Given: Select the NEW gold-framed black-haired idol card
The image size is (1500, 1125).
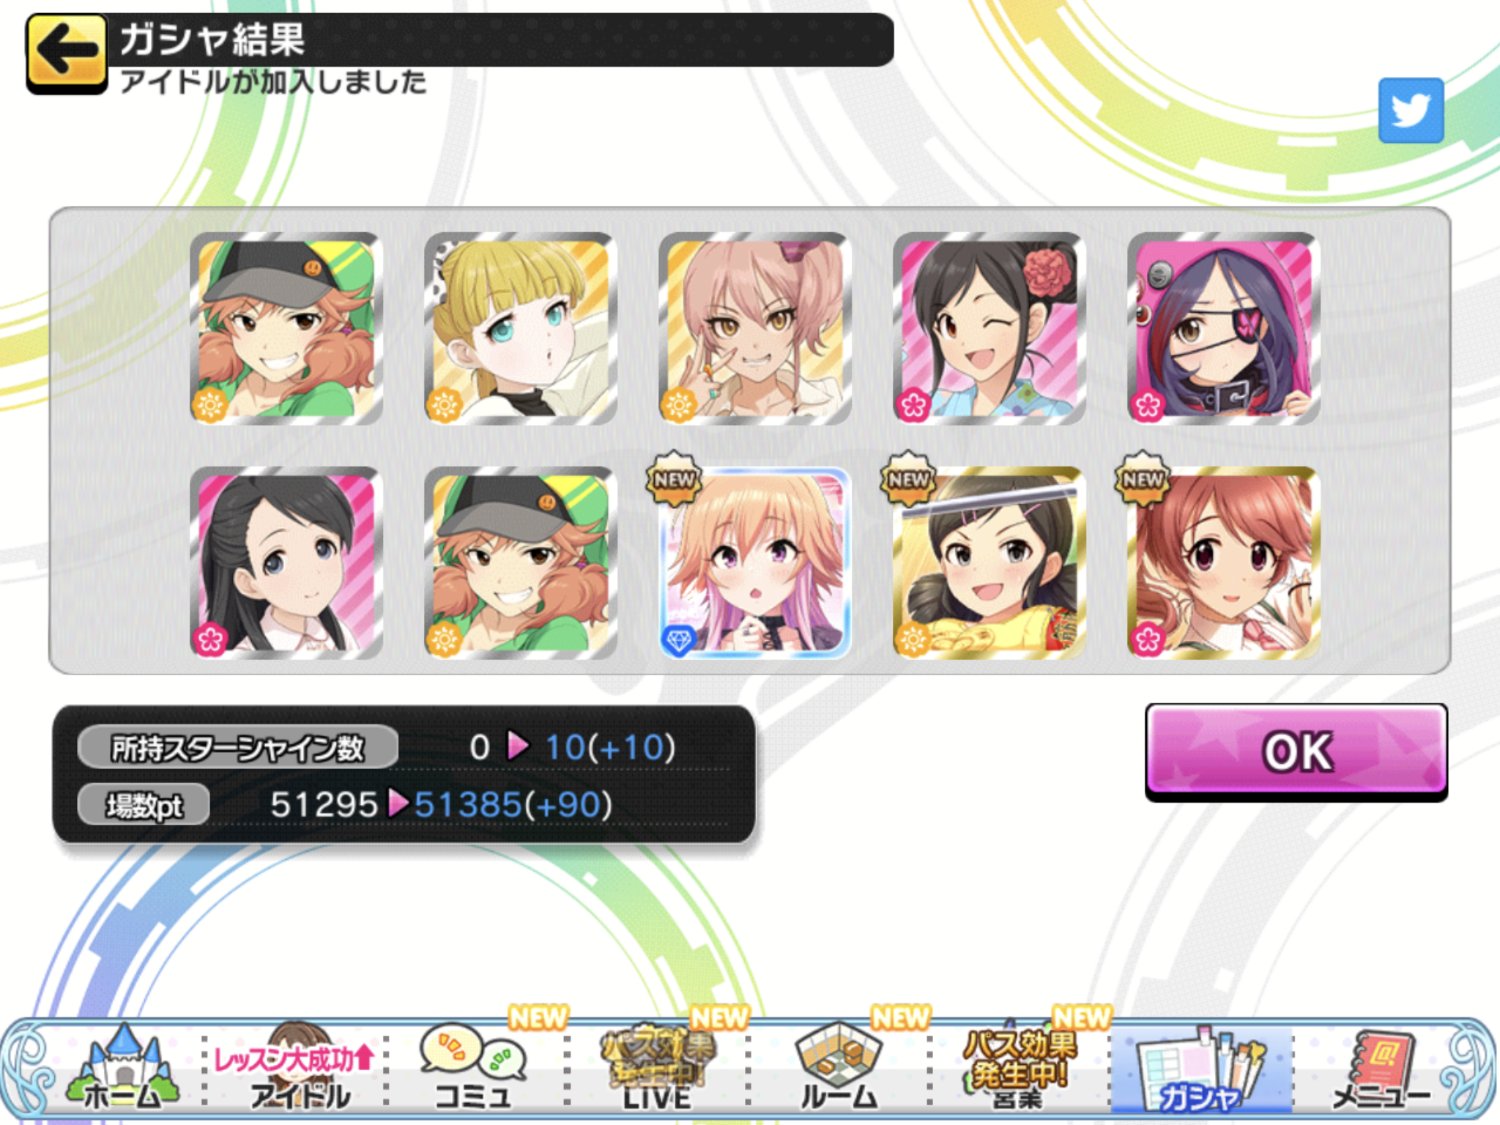Looking at the screenshot, I should tap(989, 562).
